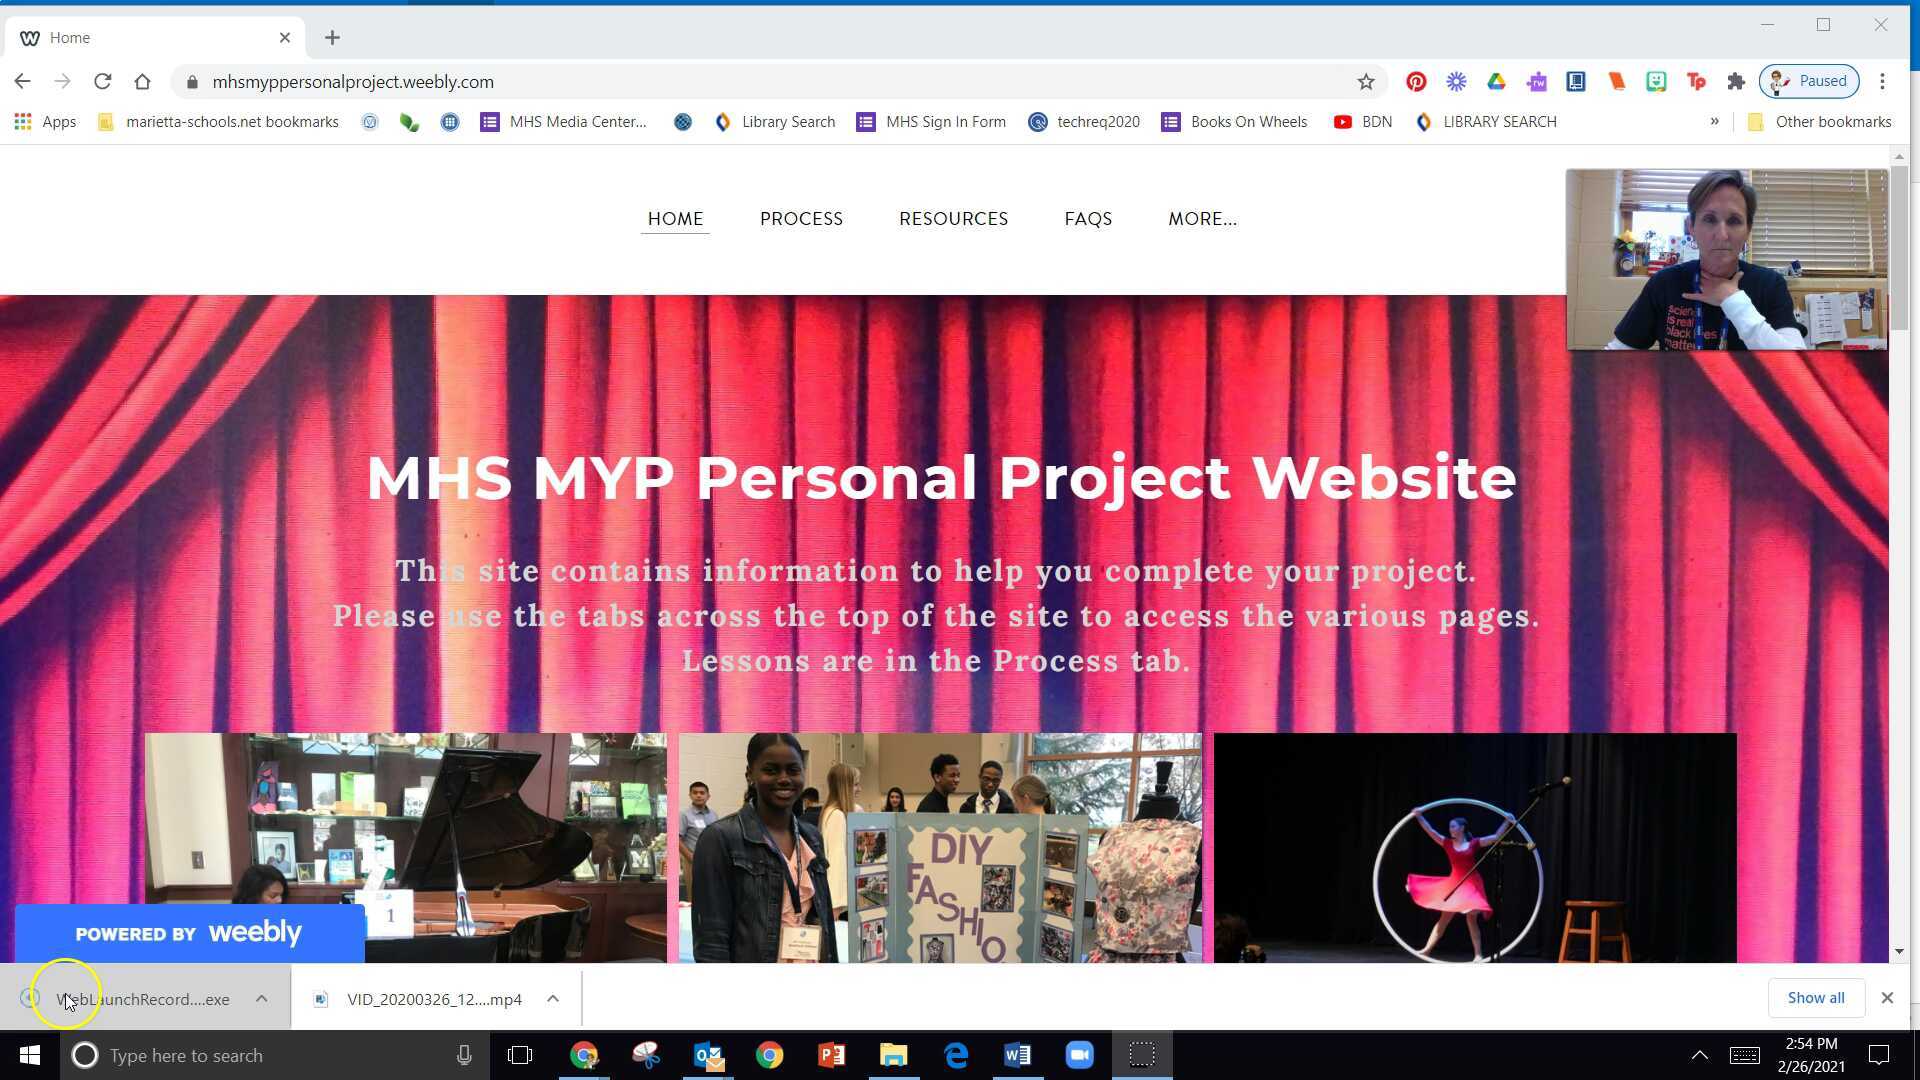Show hidden bookmarks with the double-chevron
1920x1080 pixels.
point(1716,121)
